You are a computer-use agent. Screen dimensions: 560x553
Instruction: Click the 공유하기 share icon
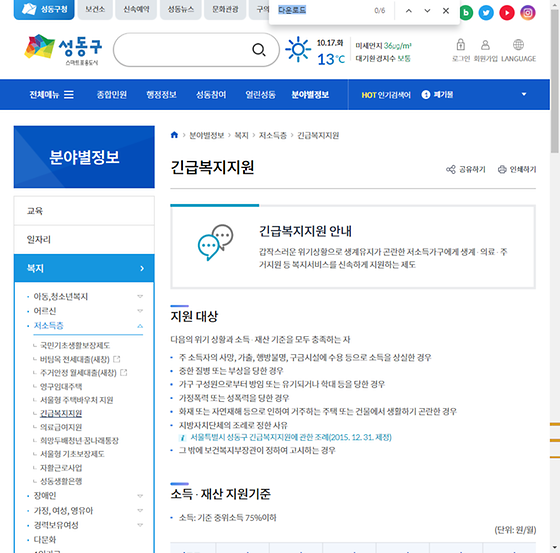(451, 169)
